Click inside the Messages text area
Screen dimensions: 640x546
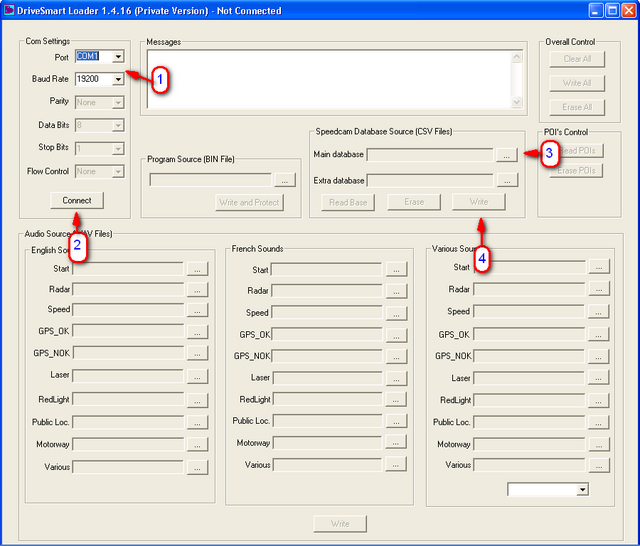[x=329, y=80]
